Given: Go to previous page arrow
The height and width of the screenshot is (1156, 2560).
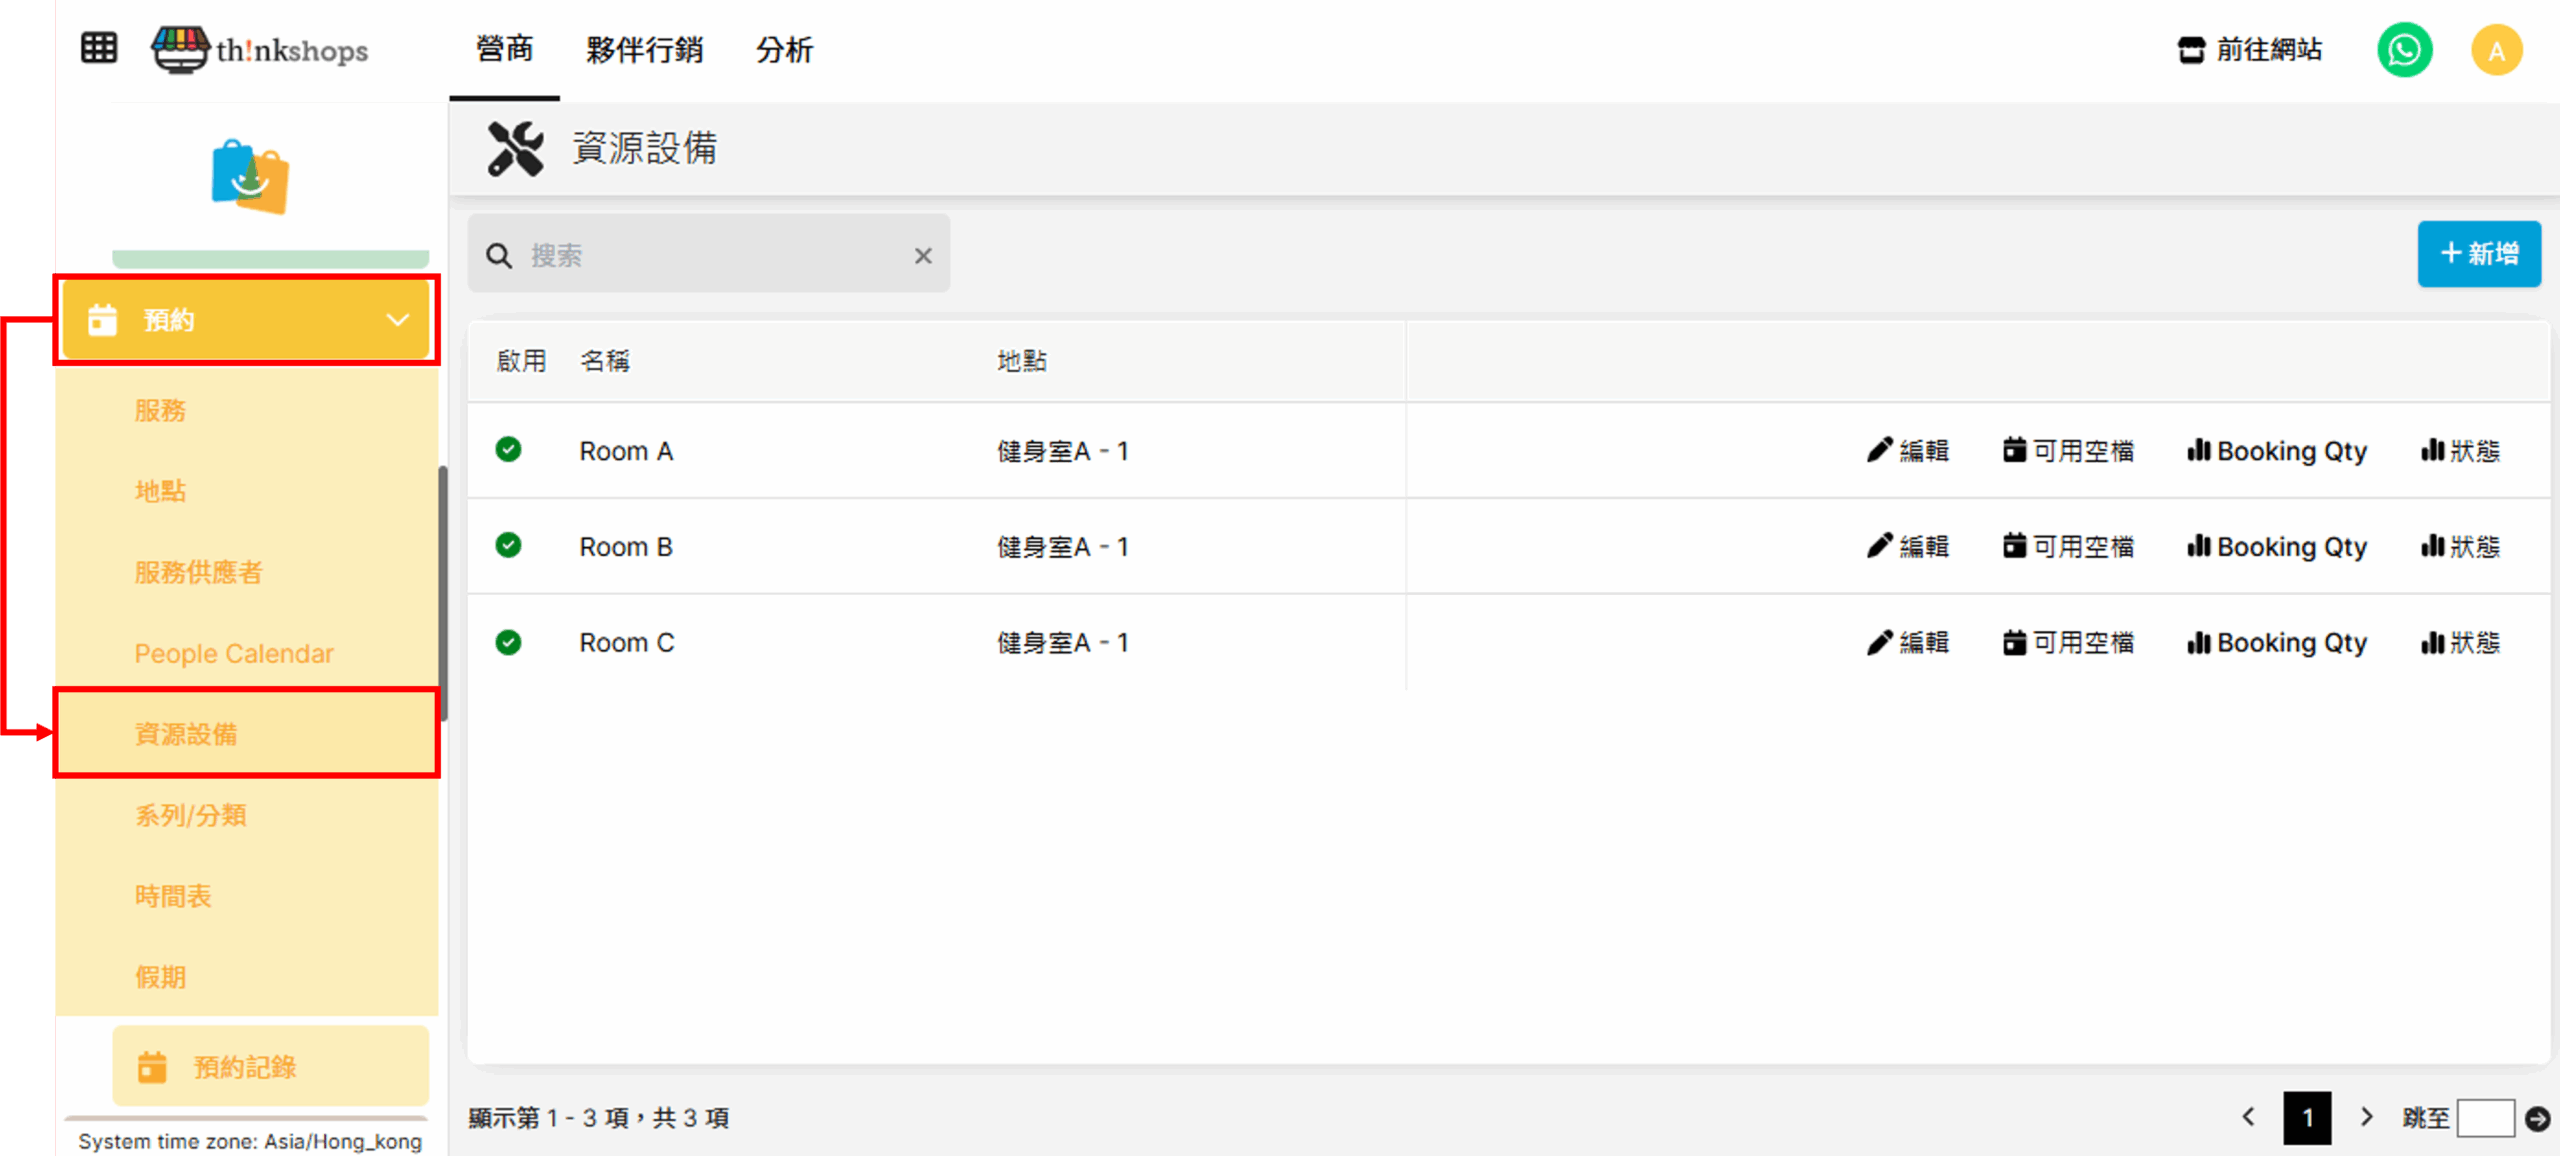Looking at the screenshot, I should pyautogui.click(x=2249, y=1117).
